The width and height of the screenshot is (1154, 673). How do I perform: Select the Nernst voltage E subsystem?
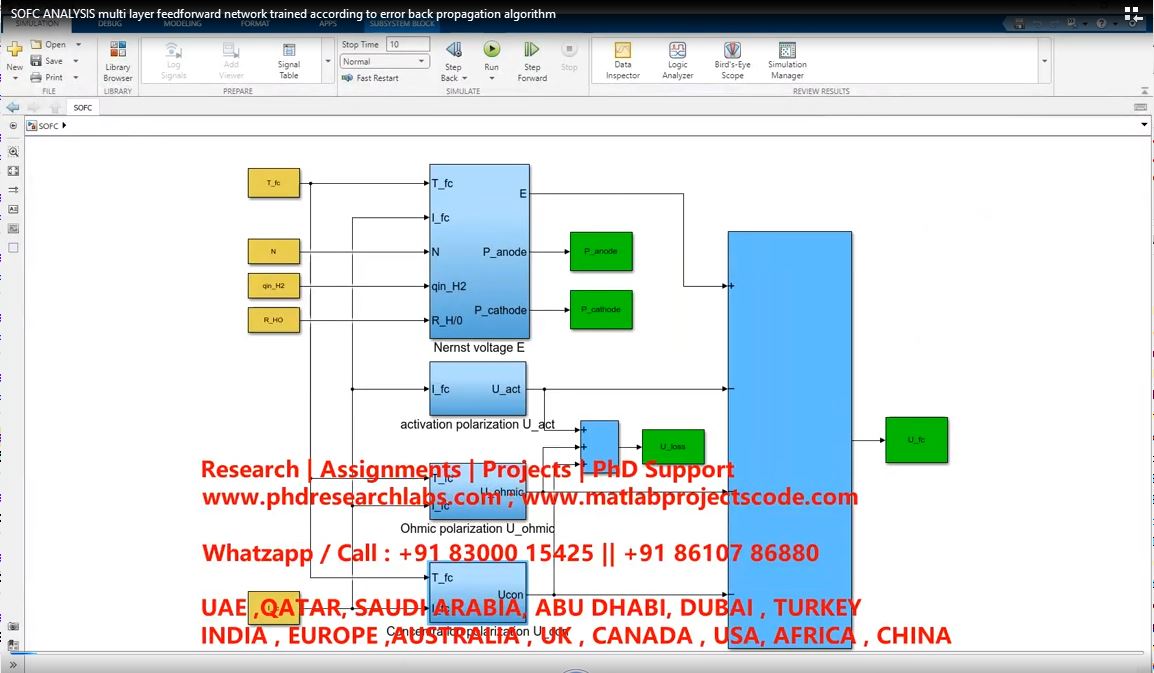coord(479,251)
